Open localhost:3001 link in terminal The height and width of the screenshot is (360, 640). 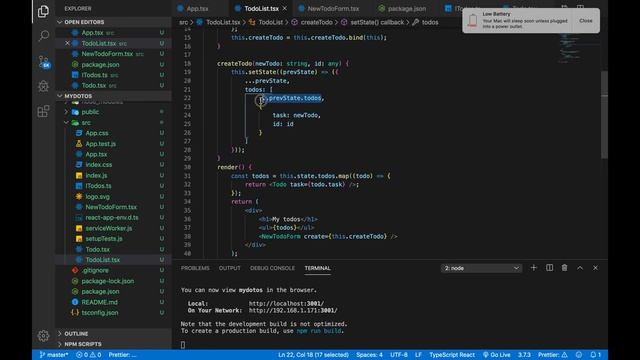pyautogui.click(x=286, y=304)
